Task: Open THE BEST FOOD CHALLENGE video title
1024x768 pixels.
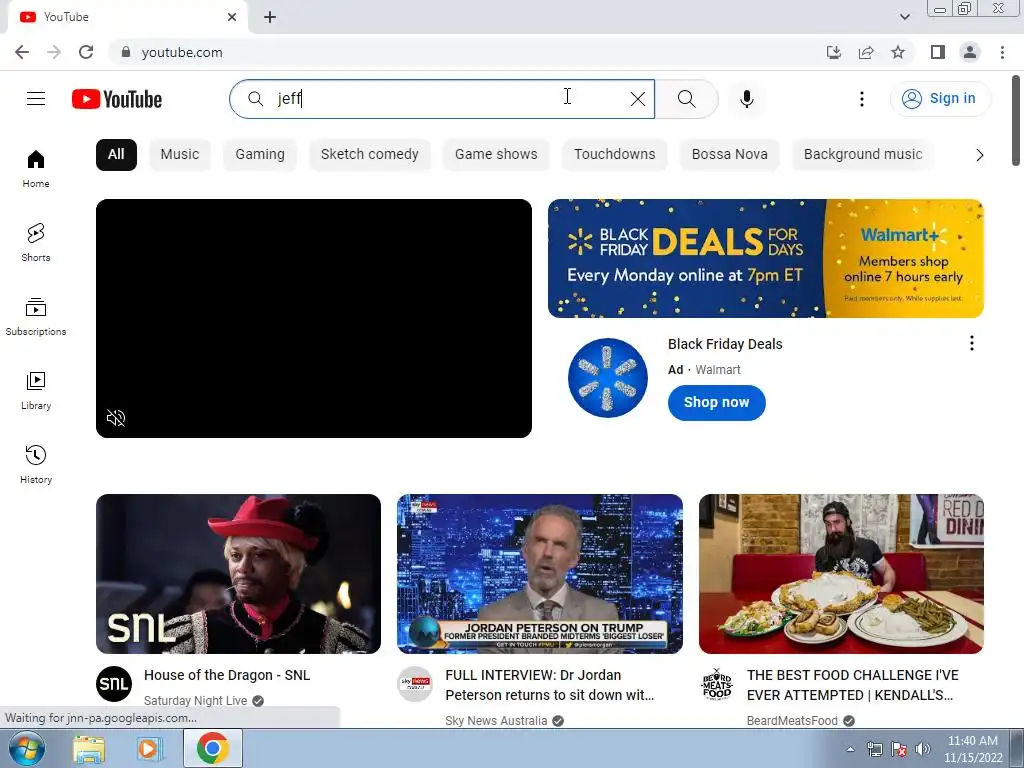Action: [x=852, y=685]
